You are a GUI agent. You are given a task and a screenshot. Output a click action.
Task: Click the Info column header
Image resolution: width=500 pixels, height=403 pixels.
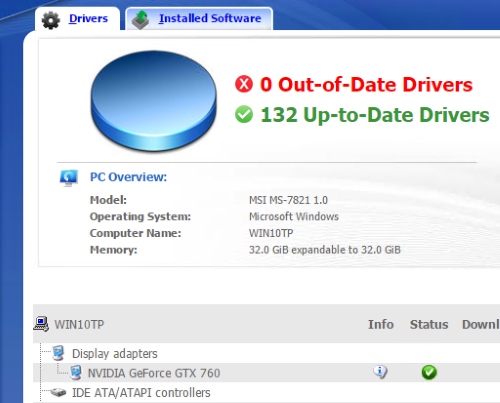click(381, 324)
